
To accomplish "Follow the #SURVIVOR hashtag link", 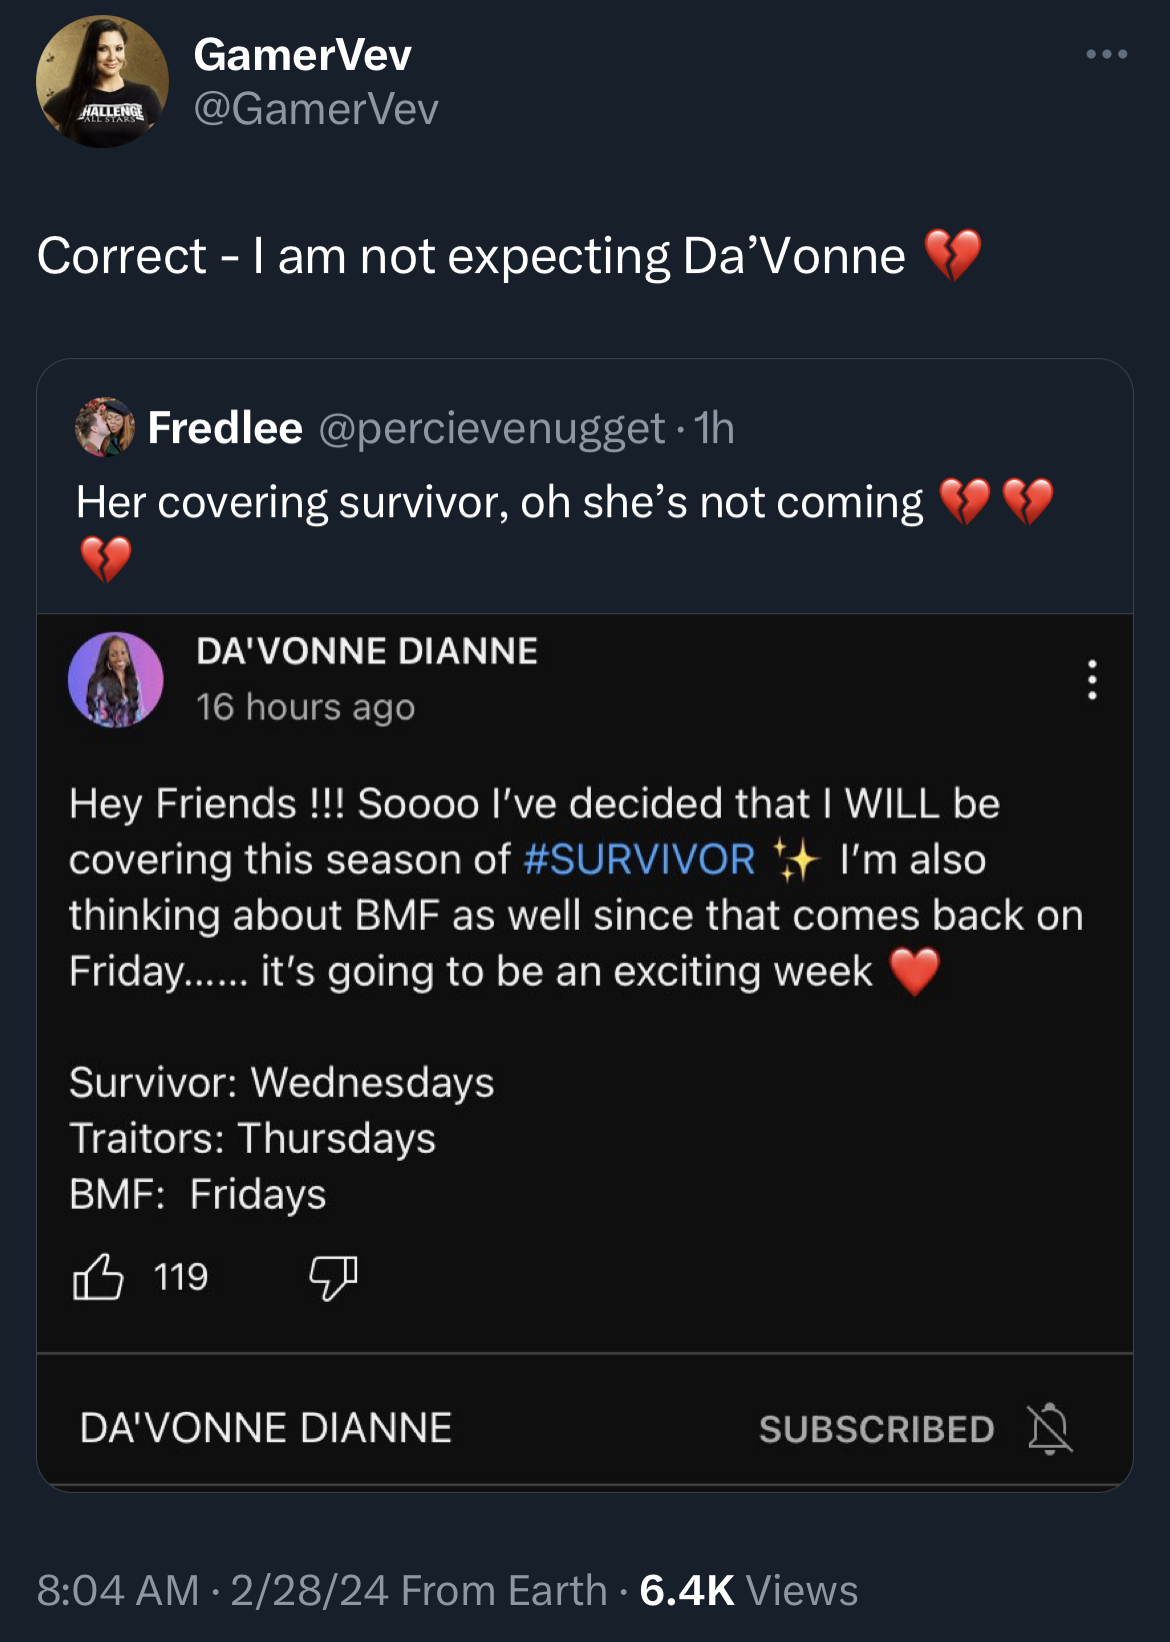I will click(x=639, y=860).
